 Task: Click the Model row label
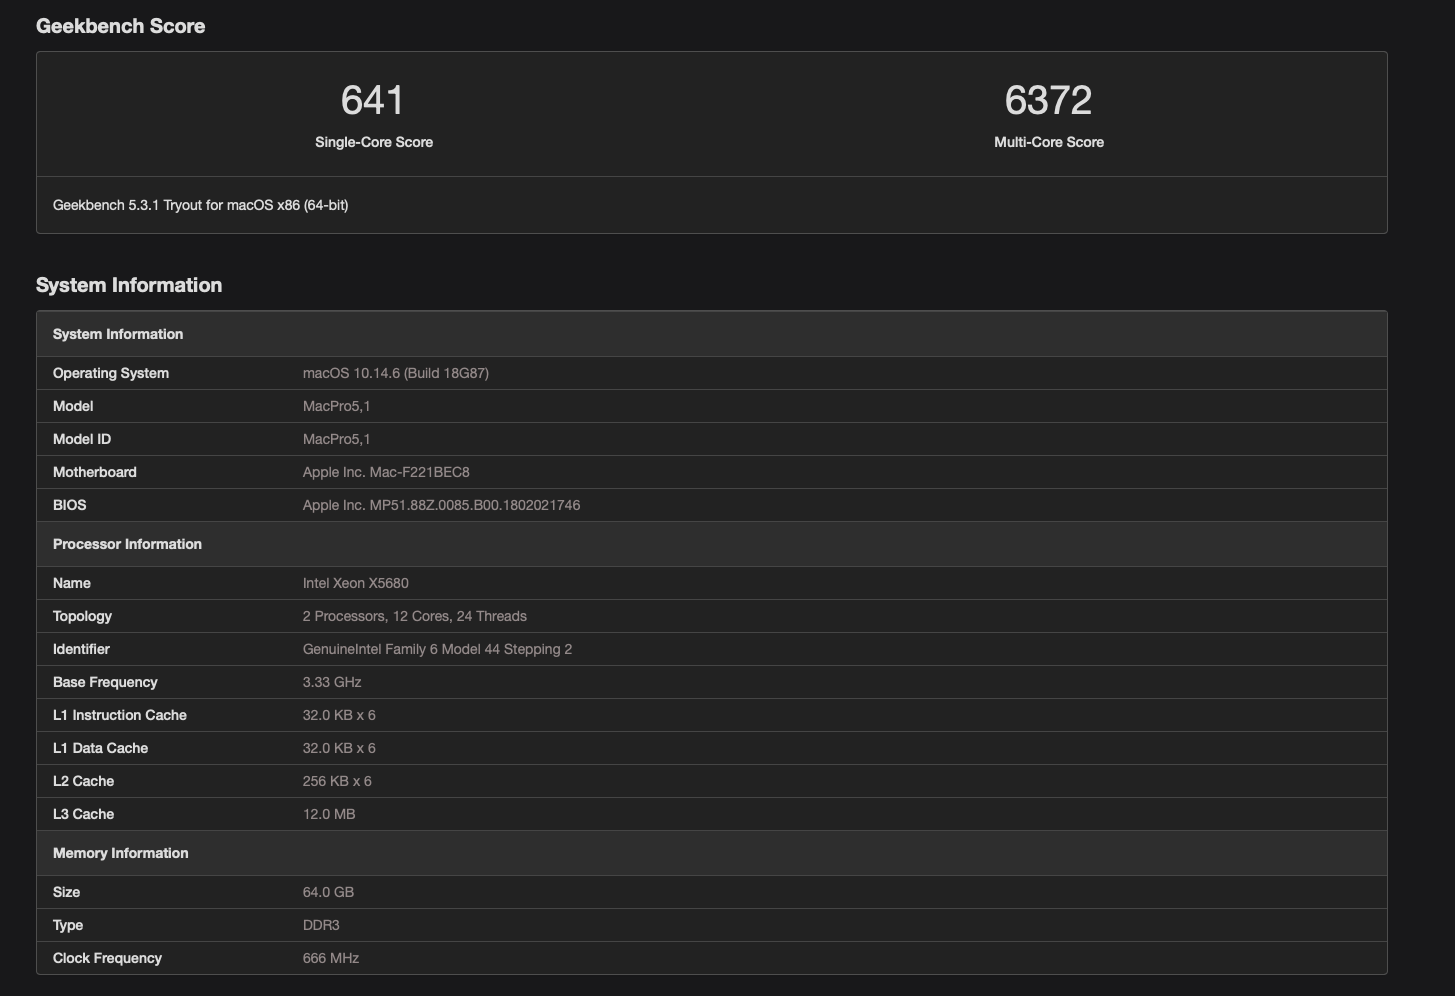click(x=73, y=406)
